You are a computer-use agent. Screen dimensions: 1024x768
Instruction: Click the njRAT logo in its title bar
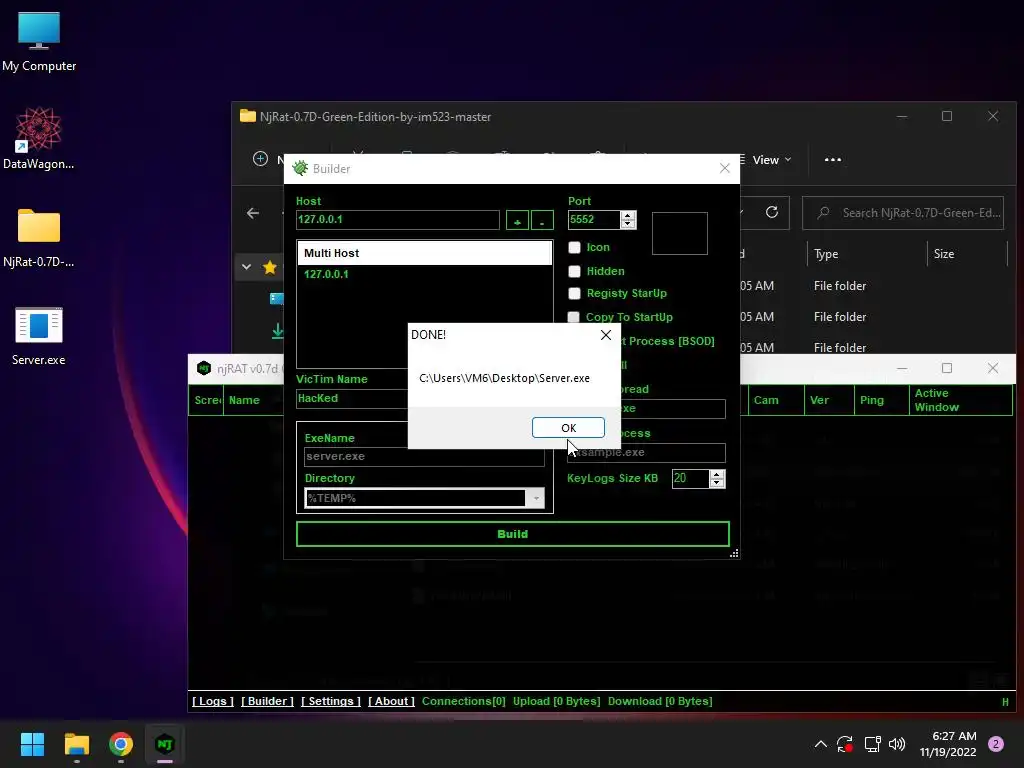(204, 368)
